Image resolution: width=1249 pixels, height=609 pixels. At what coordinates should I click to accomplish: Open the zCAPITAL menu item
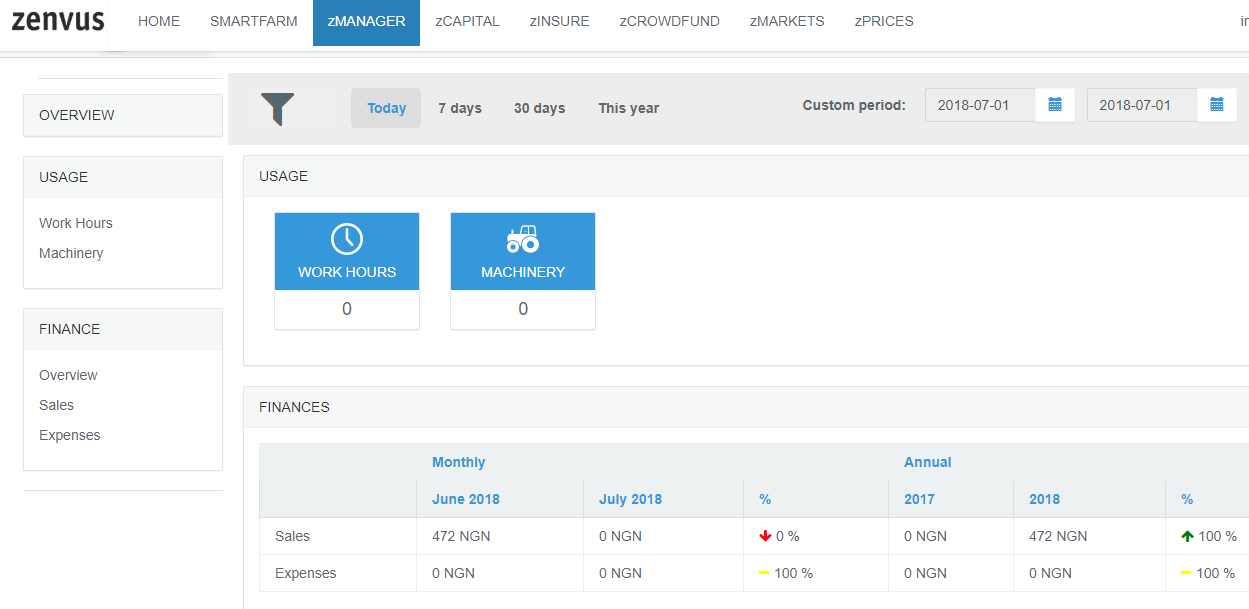pyautogui.click(x=468, y=21)
